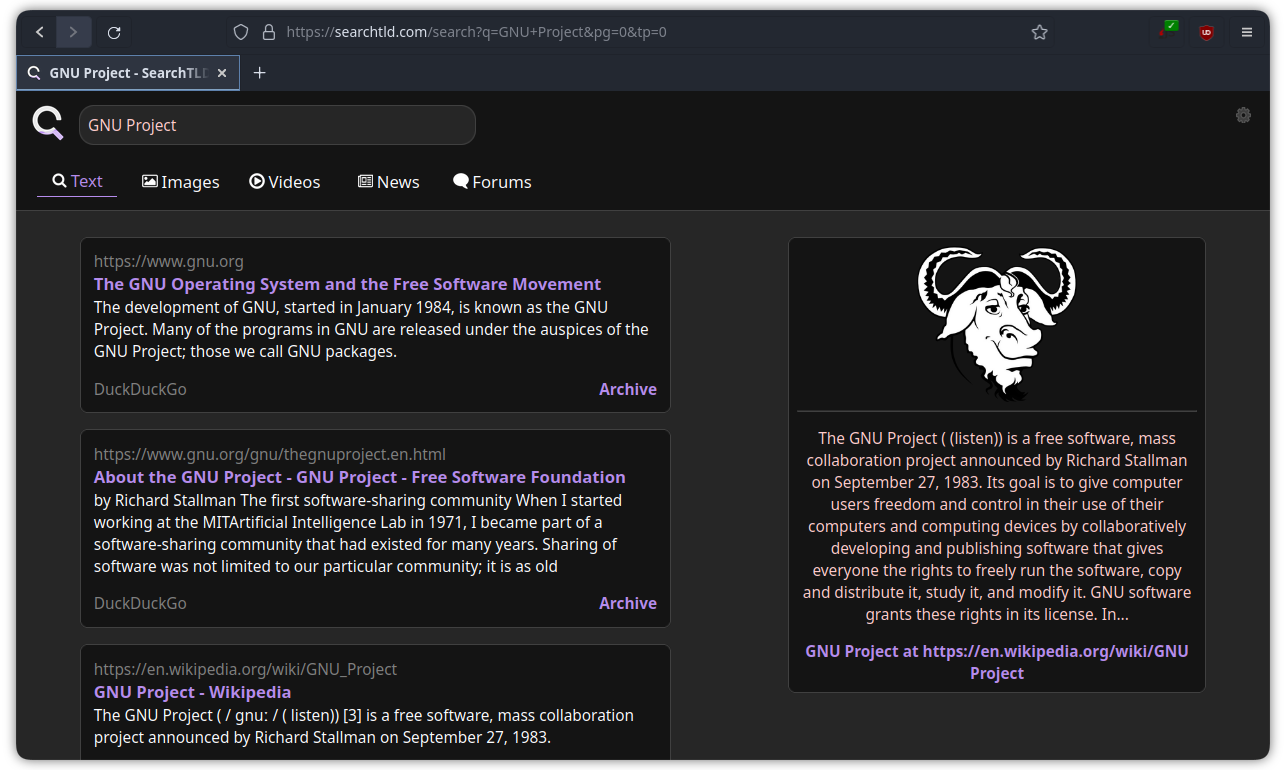
Task: Open GNU Project at Wikipedia infobox link
Action: pyautogui.click(x=997, y=662)
